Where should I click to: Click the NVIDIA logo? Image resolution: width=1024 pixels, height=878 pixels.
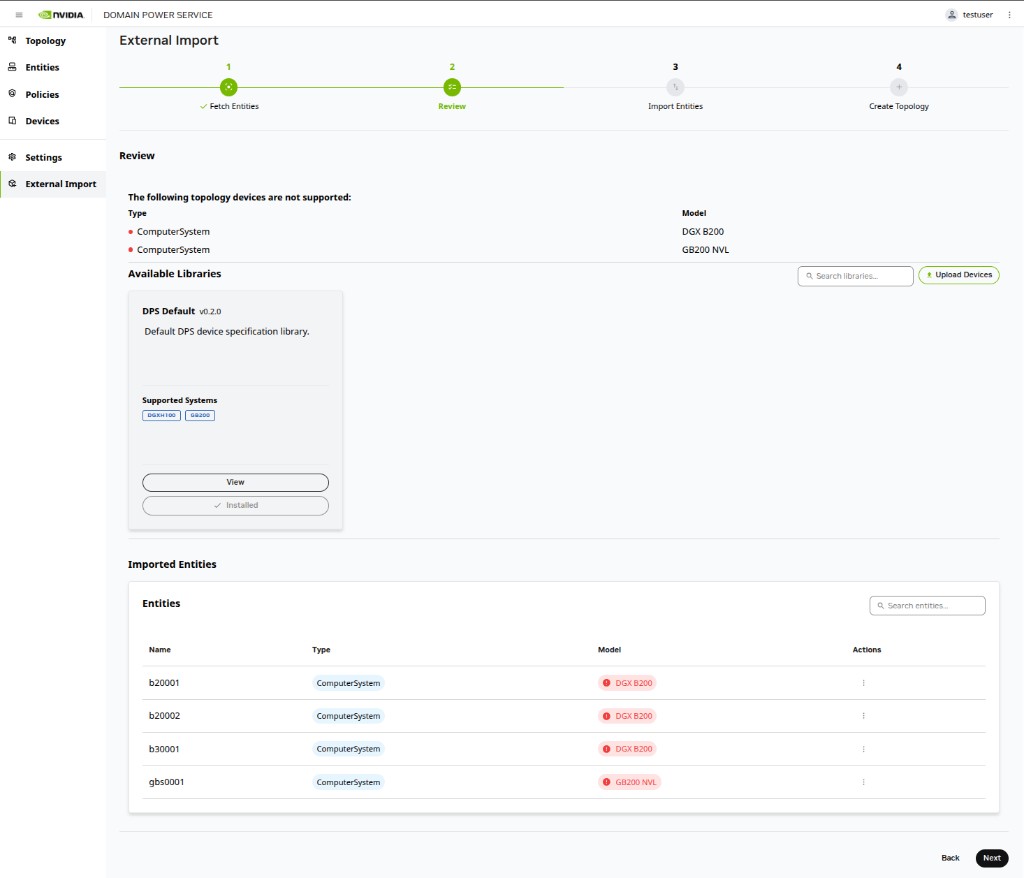(x=61, y=14)
